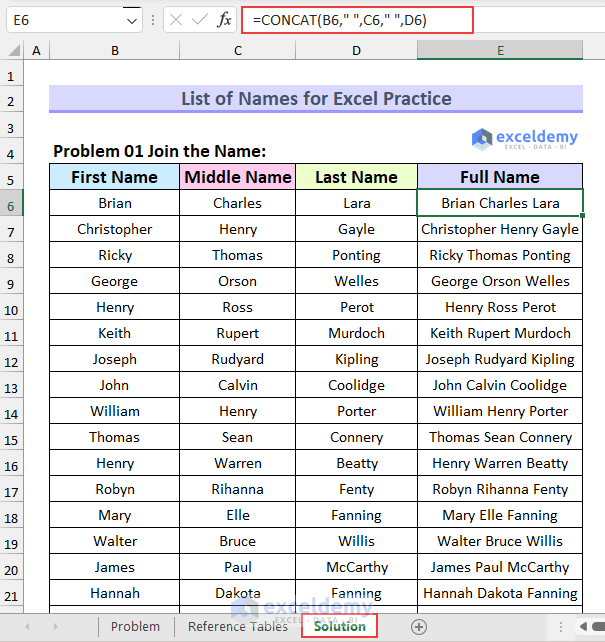This screenshot has height=642, width=605.
Task: Select cell 'Mary Elle Fanning'
Action: (x=500, y=515)
